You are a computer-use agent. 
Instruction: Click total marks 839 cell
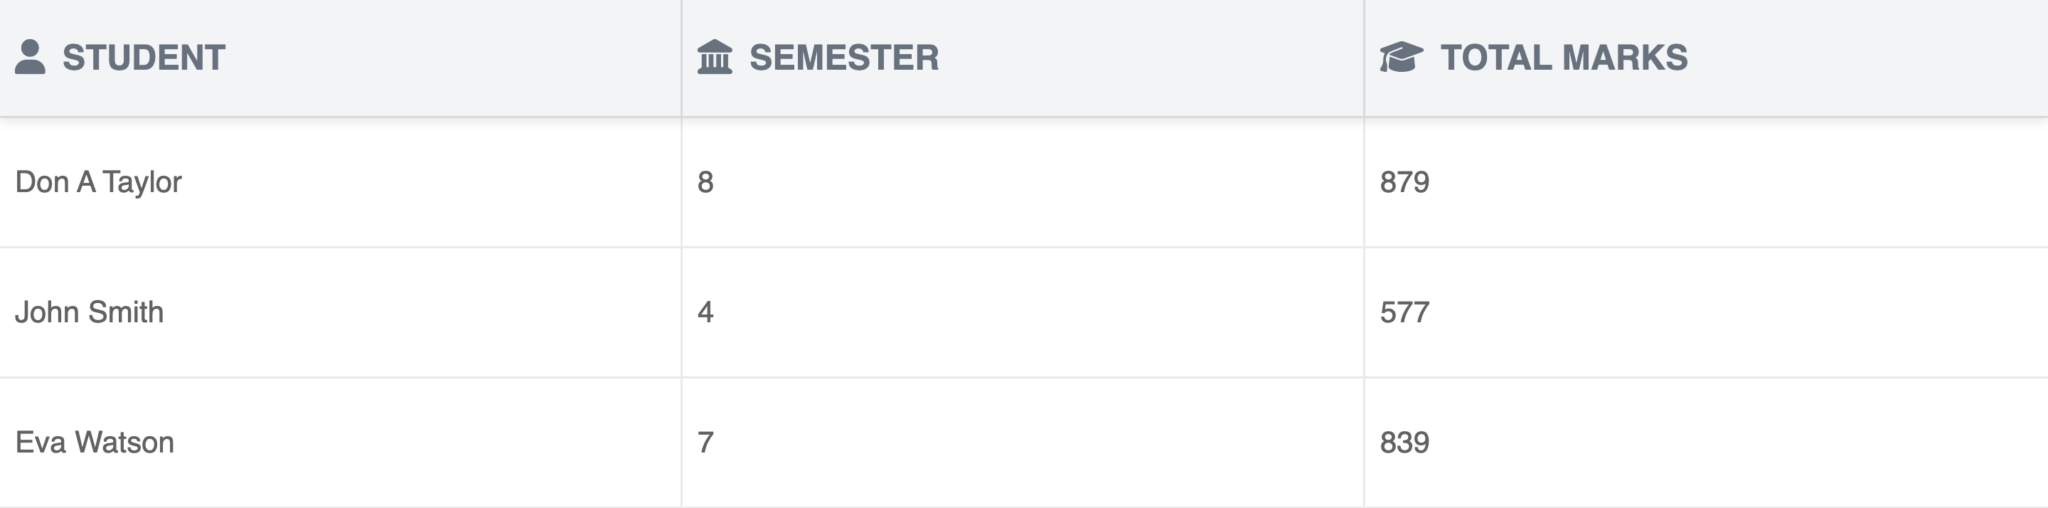(x=1706, y=442)
